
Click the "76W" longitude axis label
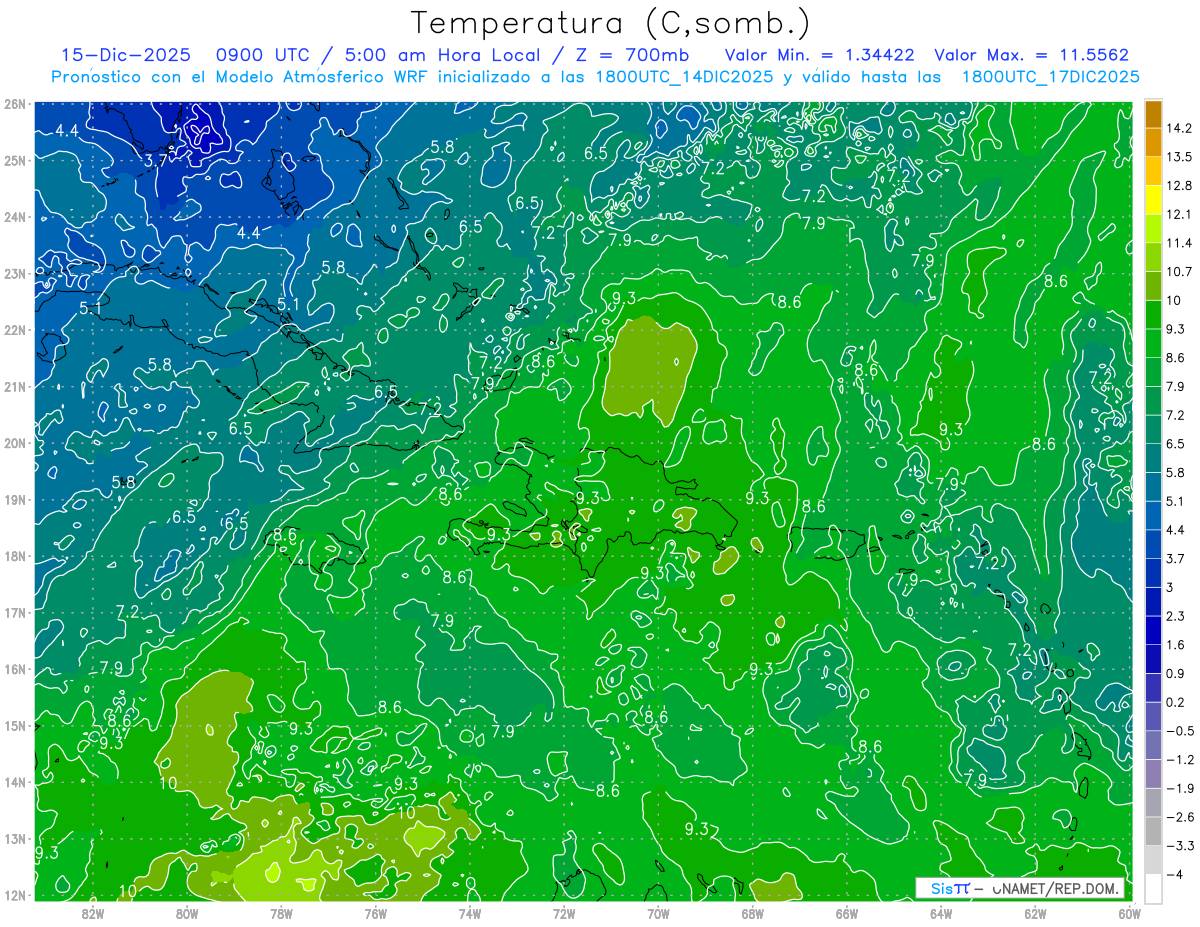coord(375,913)
